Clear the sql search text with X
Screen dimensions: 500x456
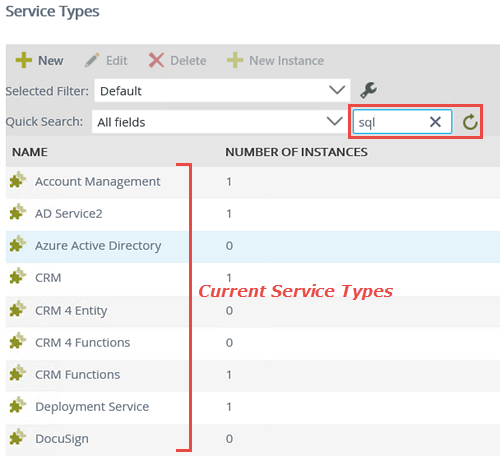tap(435, 122)
